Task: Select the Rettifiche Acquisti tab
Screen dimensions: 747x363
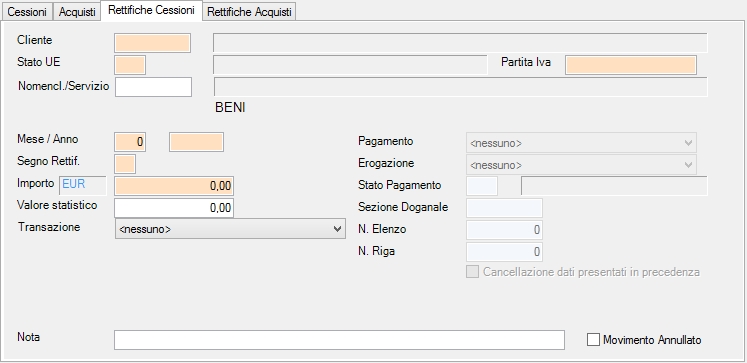Action: (249, 12)
